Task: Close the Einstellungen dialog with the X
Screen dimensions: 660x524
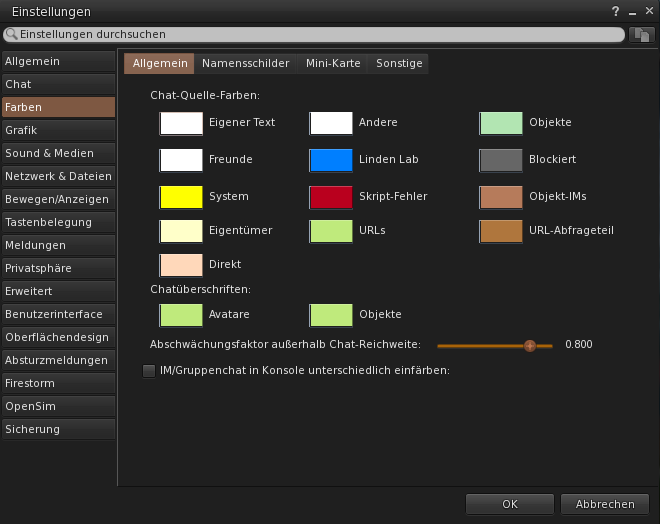Action: pos(648,11)
